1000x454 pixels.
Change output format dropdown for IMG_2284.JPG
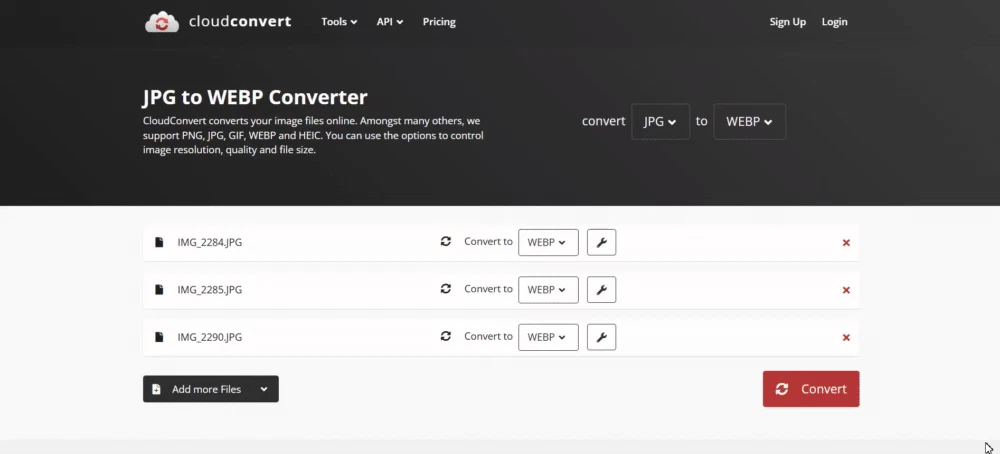[548, 242]
